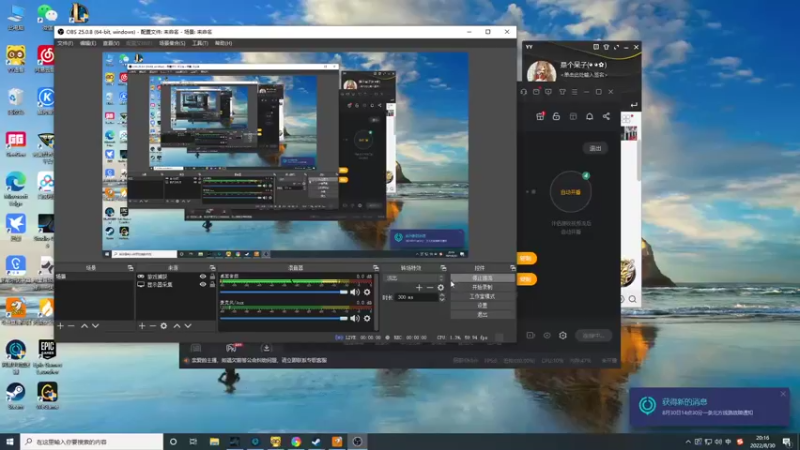800x450 pixels.
Task: Open the transition type dropdown
Action: click(x=414, y=278)
